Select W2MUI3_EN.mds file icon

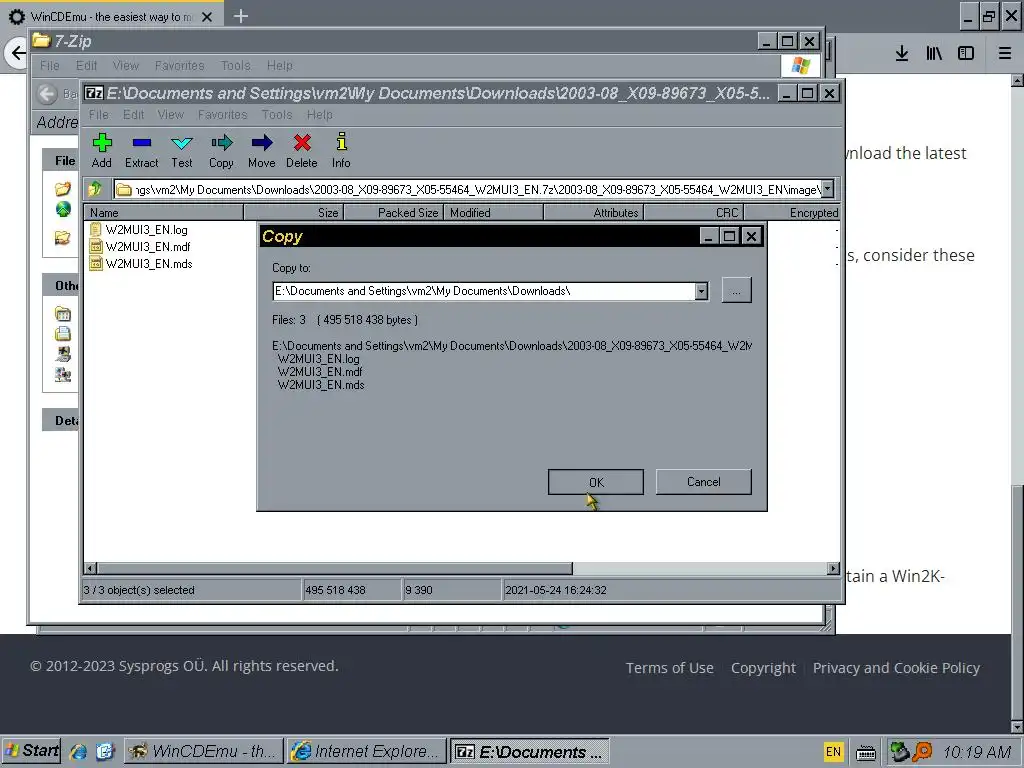pyautogui.click(x=96, y=264)
